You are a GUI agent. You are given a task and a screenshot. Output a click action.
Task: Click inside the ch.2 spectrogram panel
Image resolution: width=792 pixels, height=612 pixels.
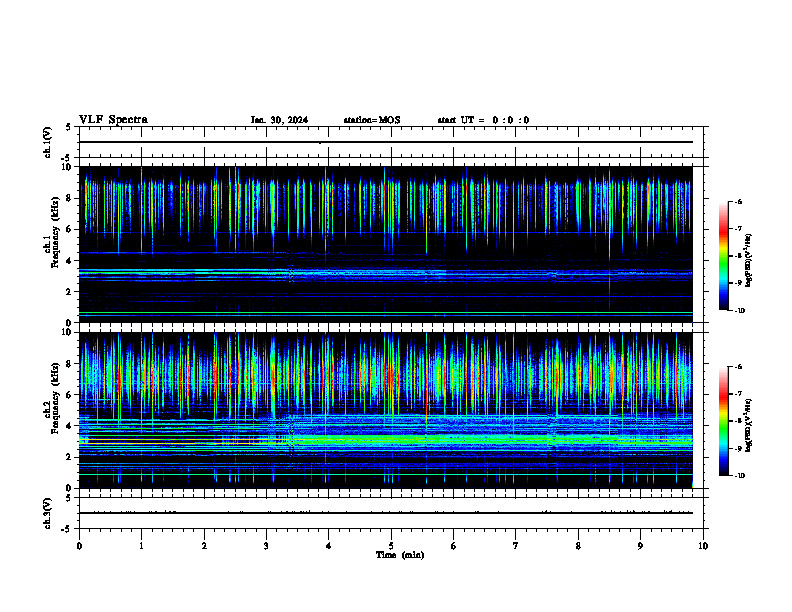(386, 410)
